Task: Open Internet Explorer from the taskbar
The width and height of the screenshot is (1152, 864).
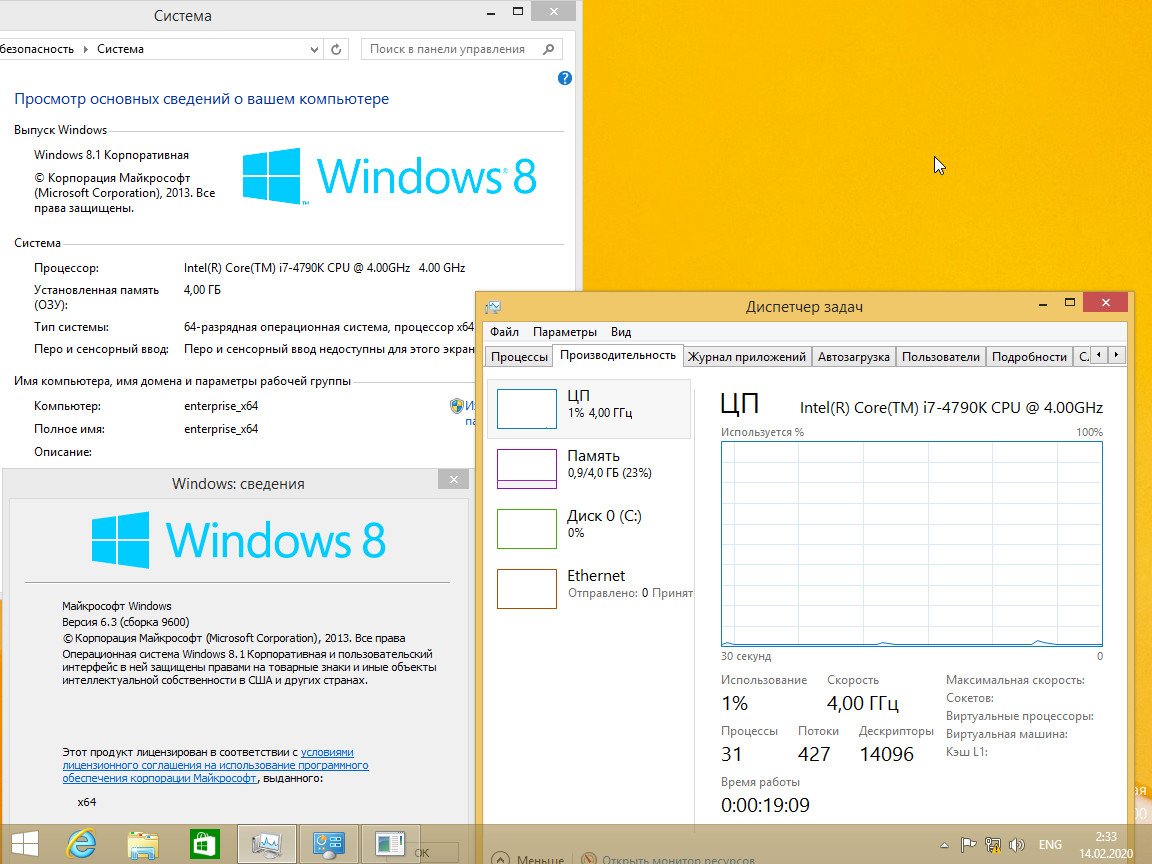Action: tap(82, 844)
